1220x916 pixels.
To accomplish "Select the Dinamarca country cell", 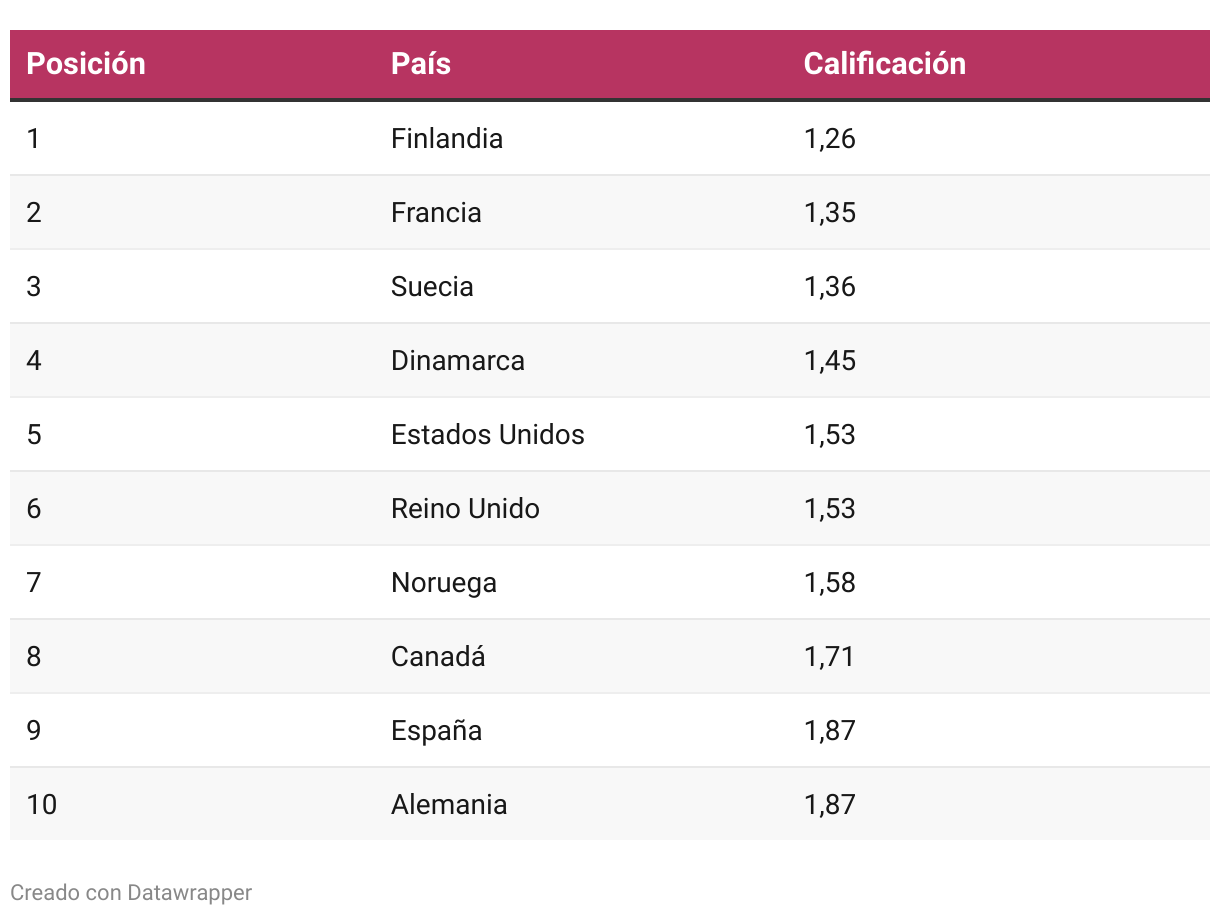I will point(458,360).
